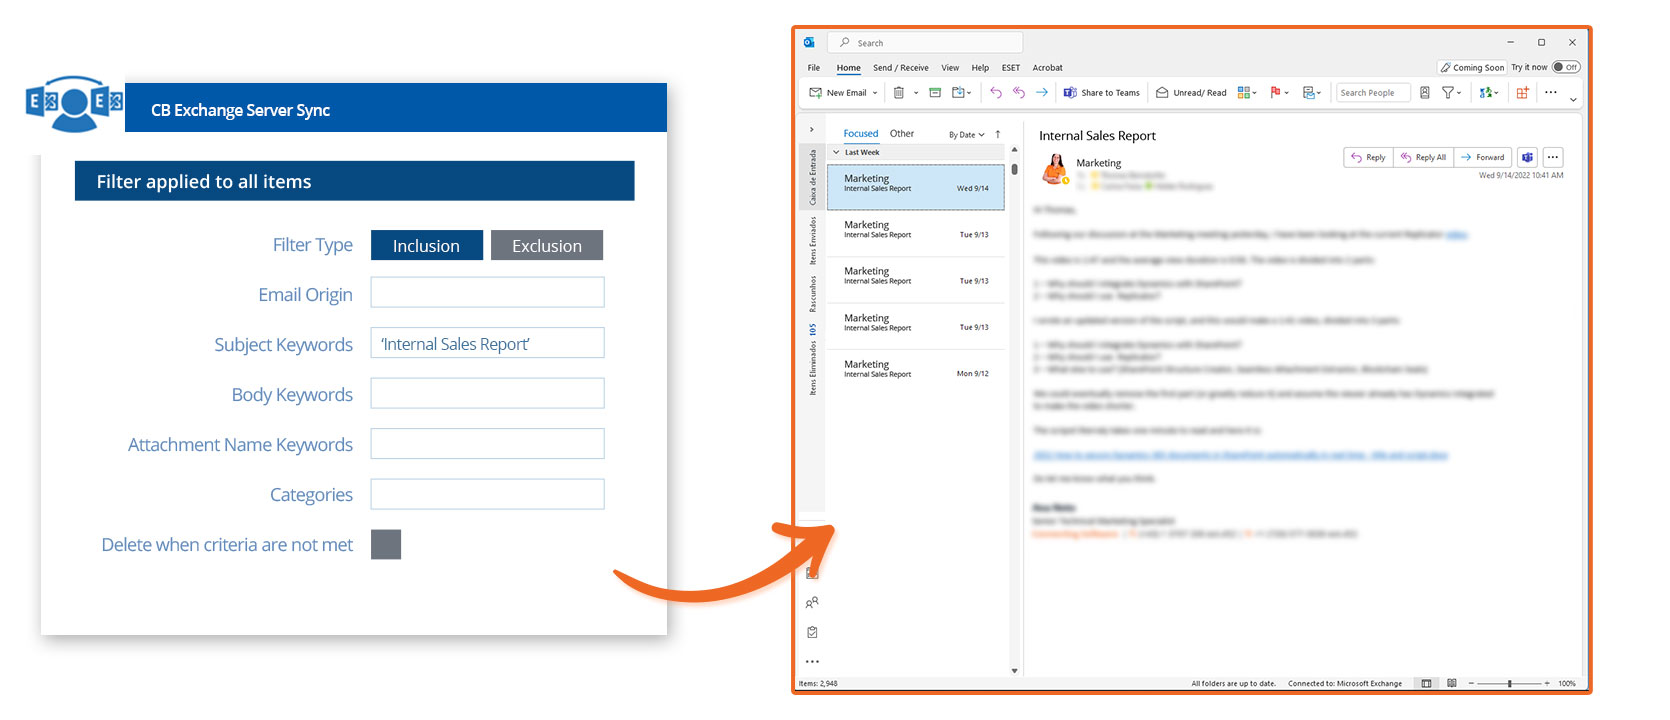Click Share to Teams in the ribbon
The height and width of the screenshot is (720, 1670).
pos(1101,93)
